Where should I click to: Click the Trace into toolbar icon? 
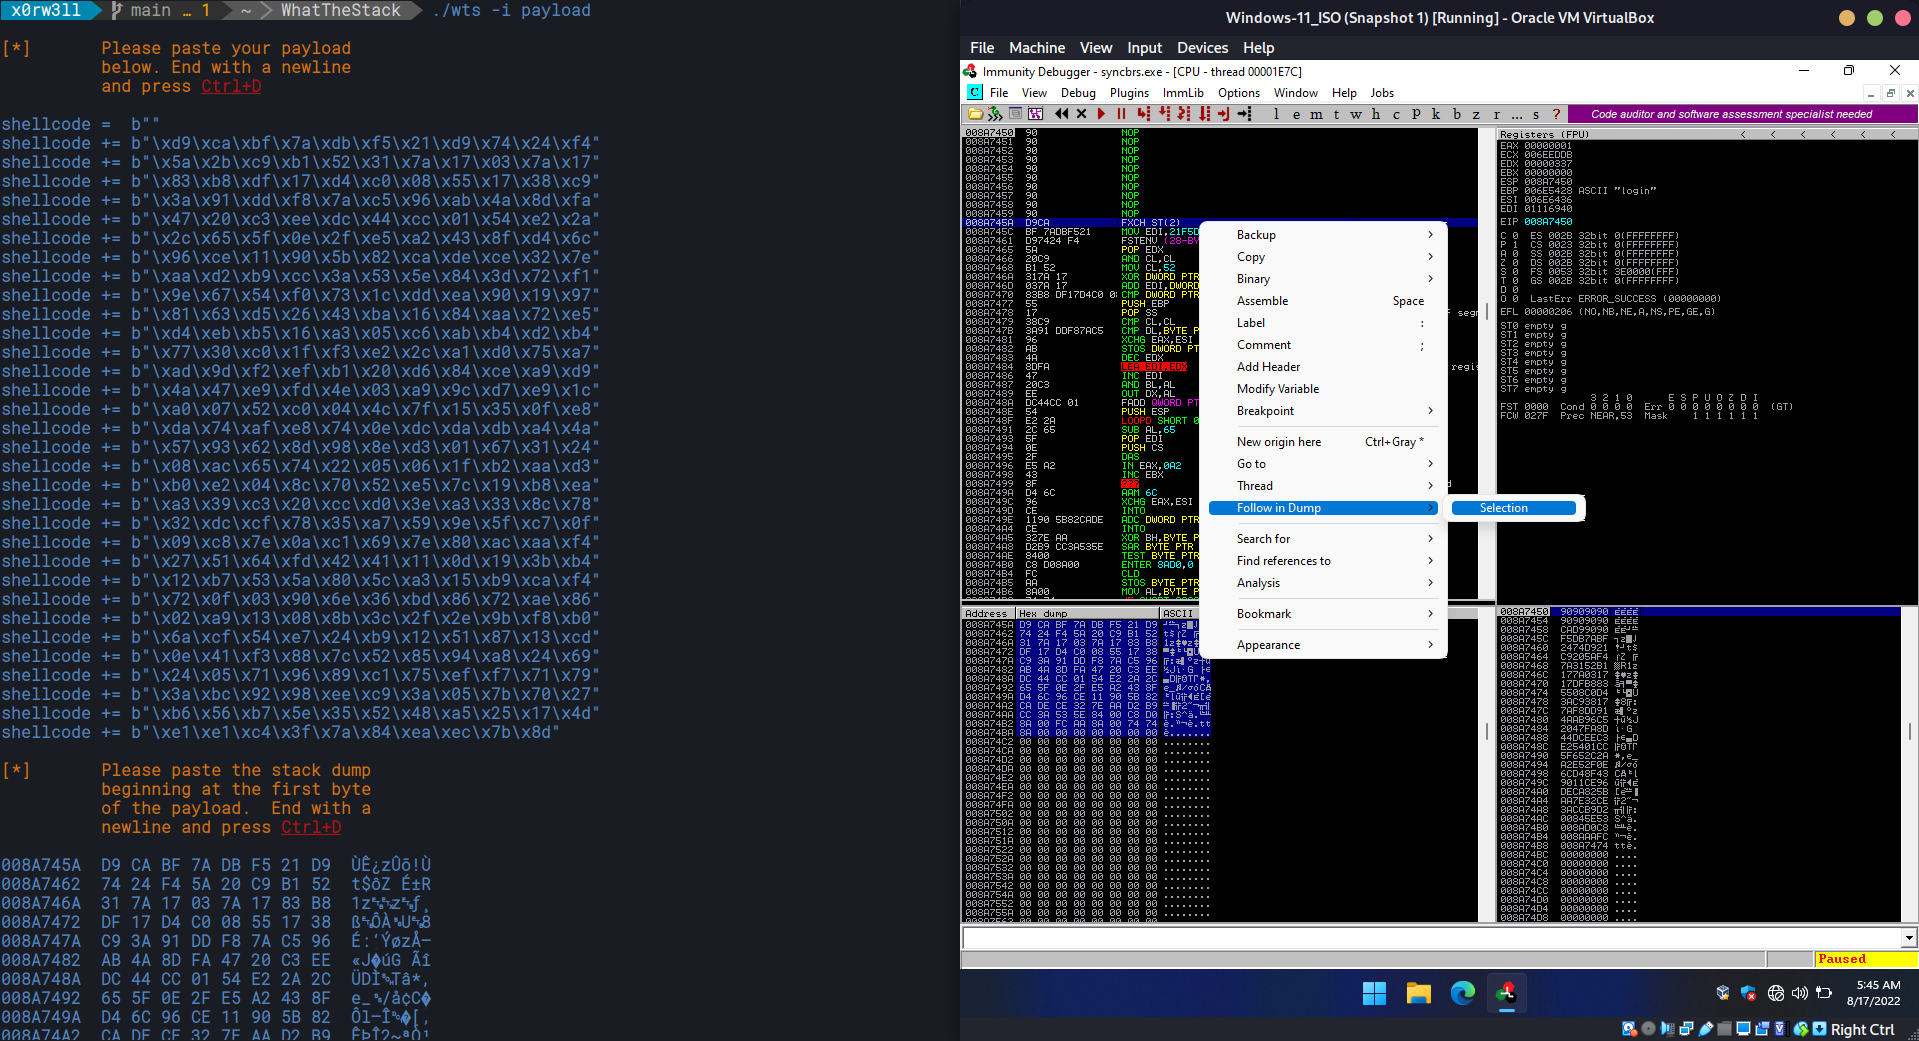[1184, 114]
